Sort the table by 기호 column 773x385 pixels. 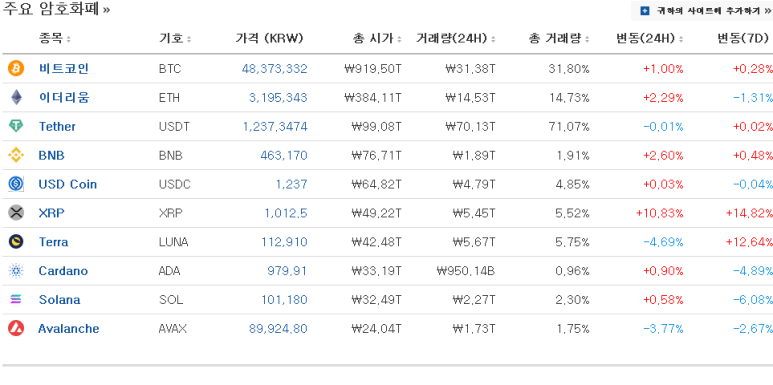coord(175,38)
